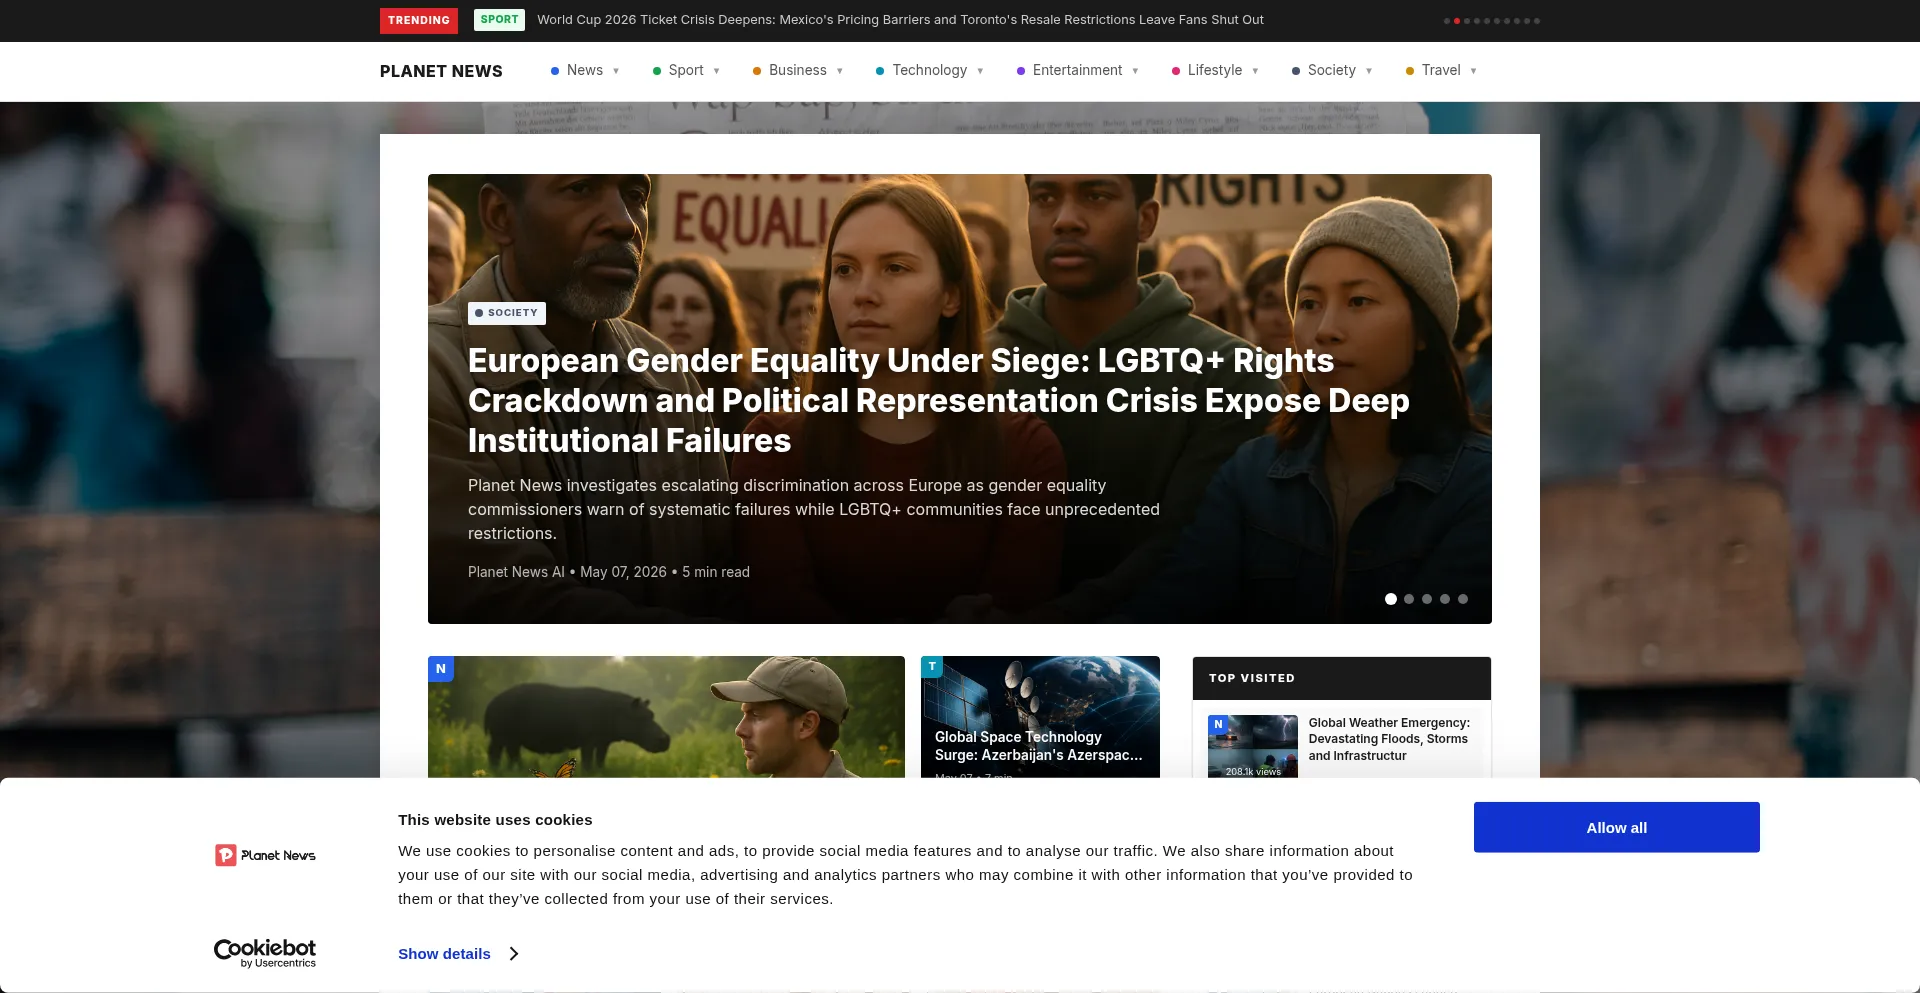Open the Business navigation menu
The width and height of the screenshot is (1920, 993).
tap(798, 71)
